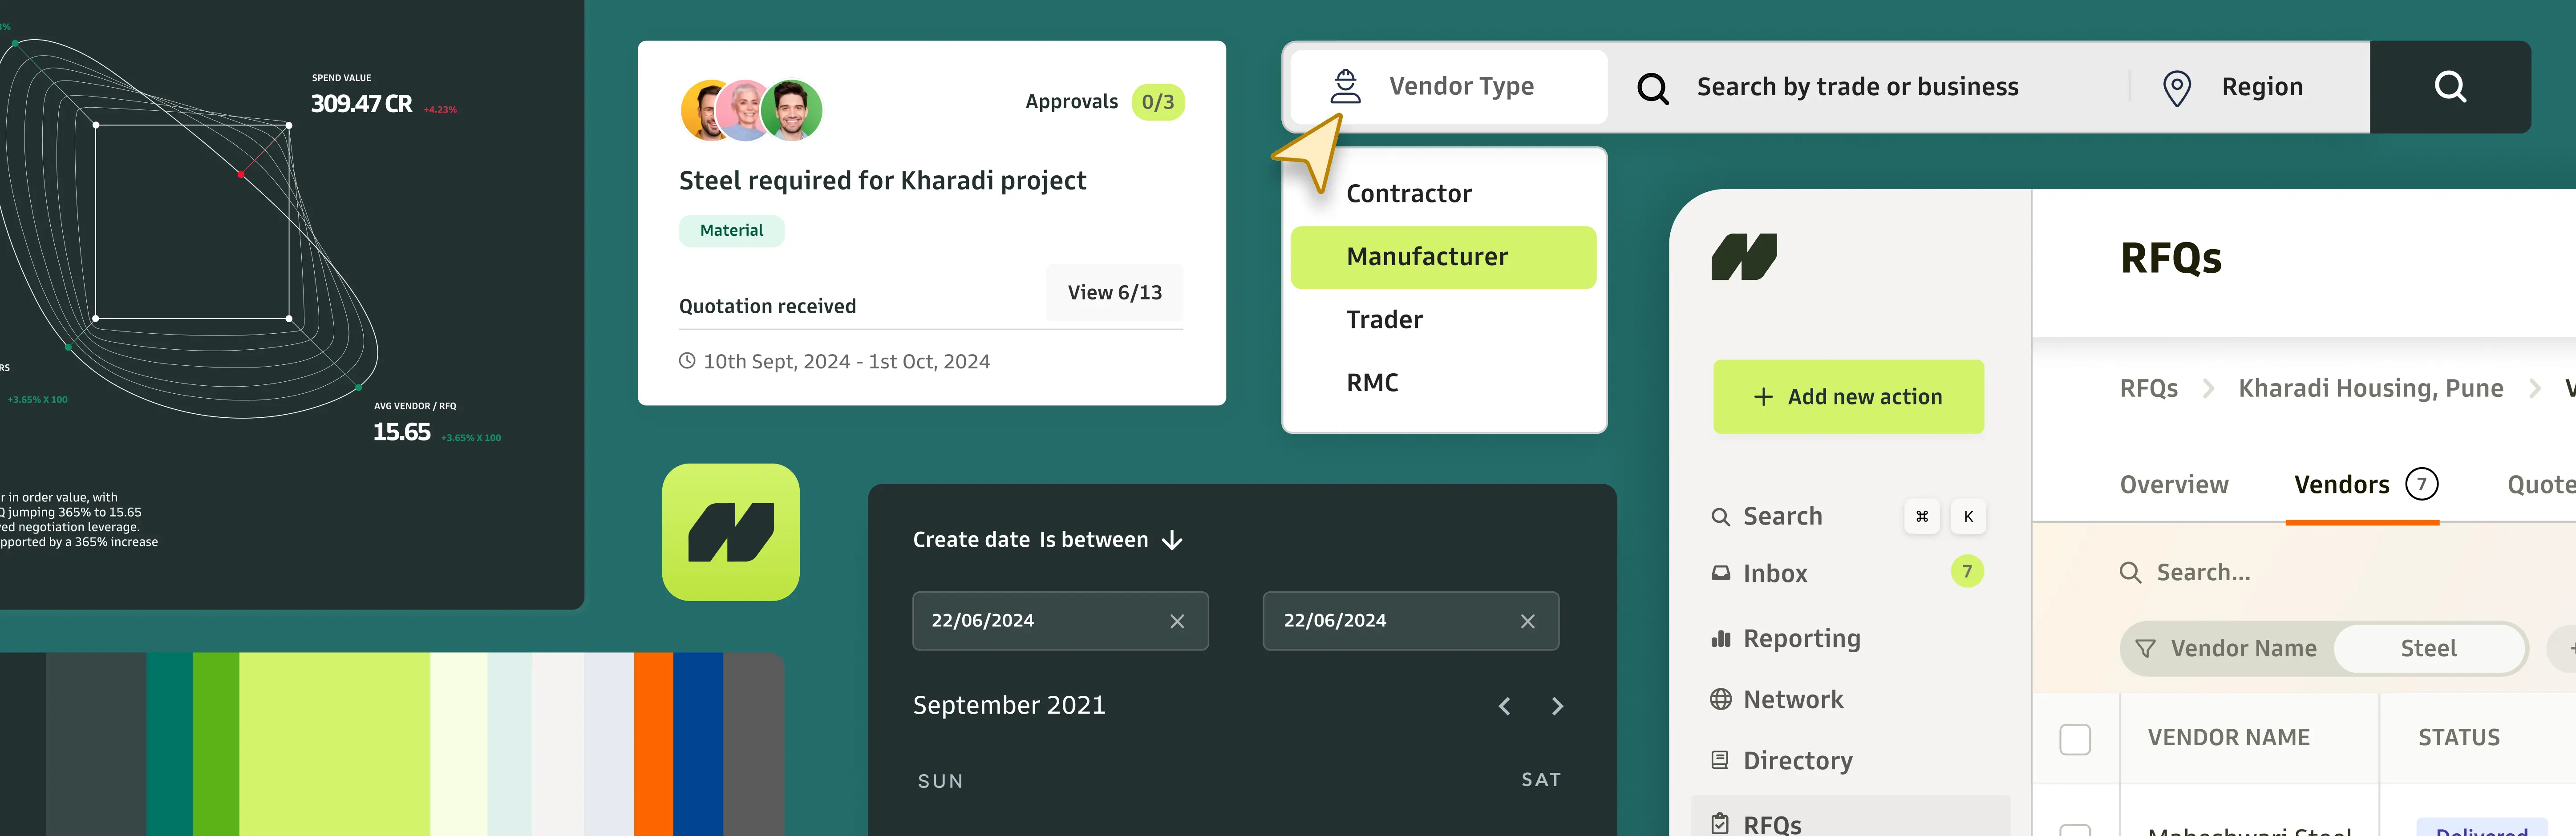Screen dimensions: 2576x836
Task: Clear the first date field with X
Action: click(x=1177, y=622)
